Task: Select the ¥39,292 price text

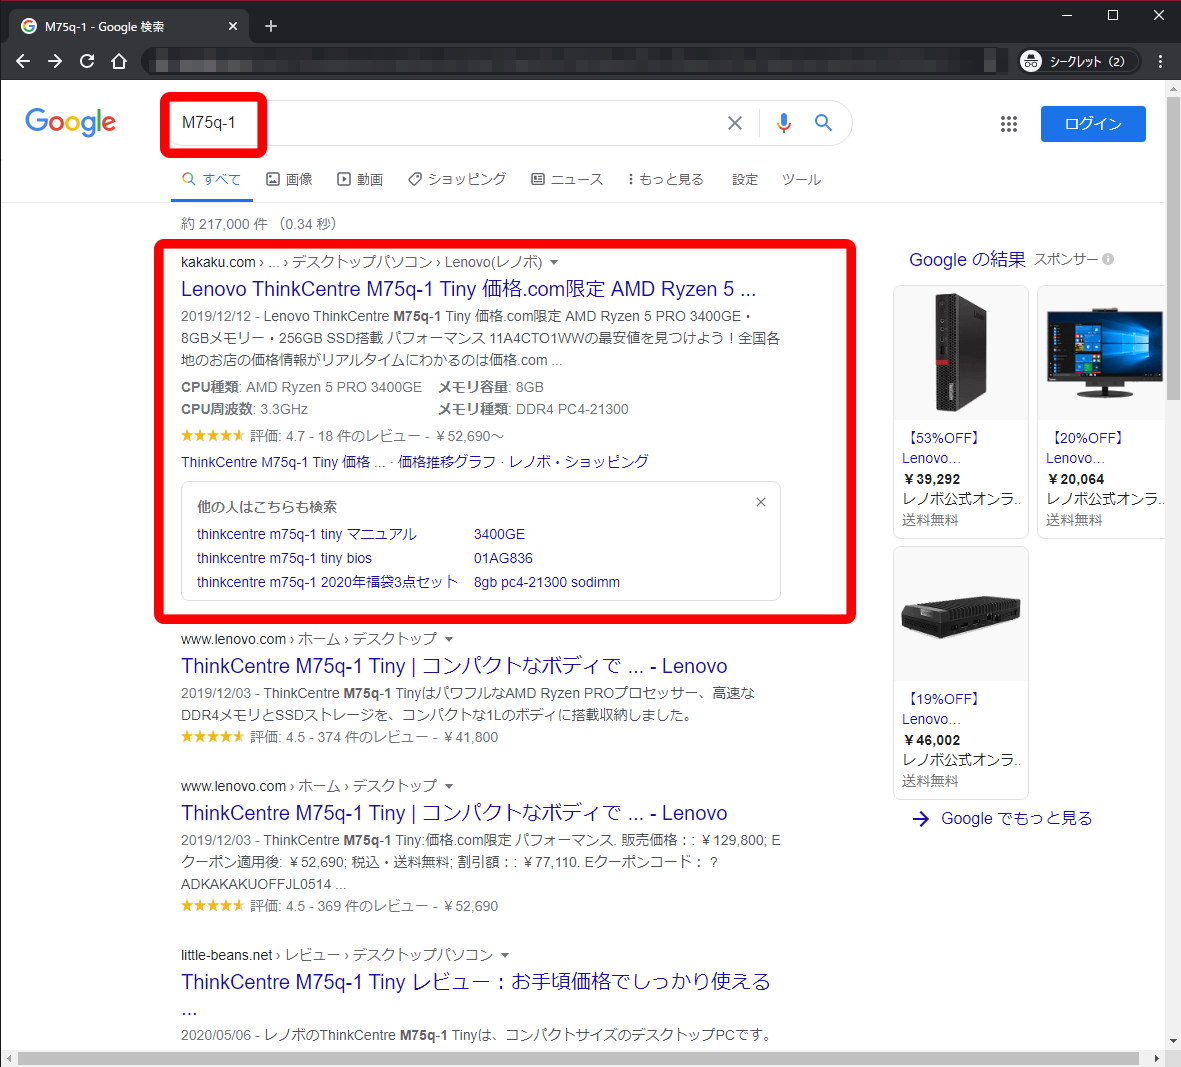Action: tap(931, 479)
